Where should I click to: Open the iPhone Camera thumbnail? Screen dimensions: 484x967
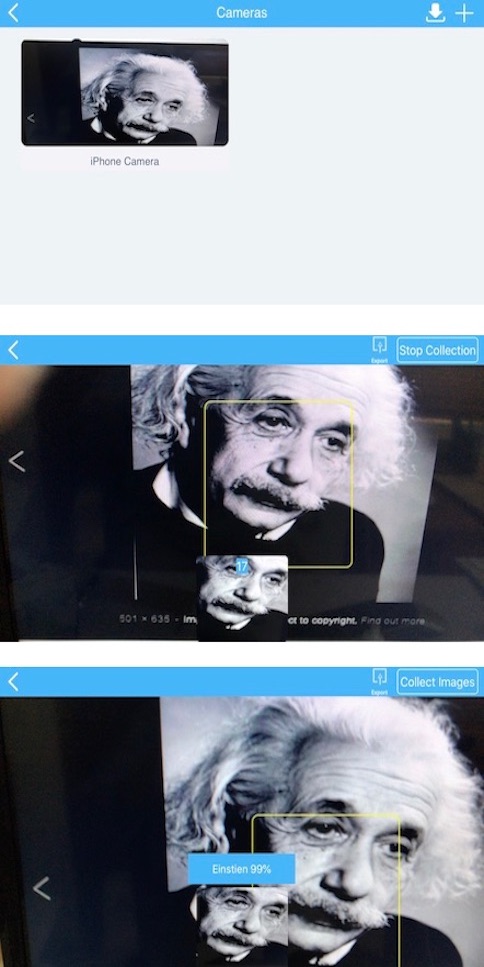click(125, 93)
